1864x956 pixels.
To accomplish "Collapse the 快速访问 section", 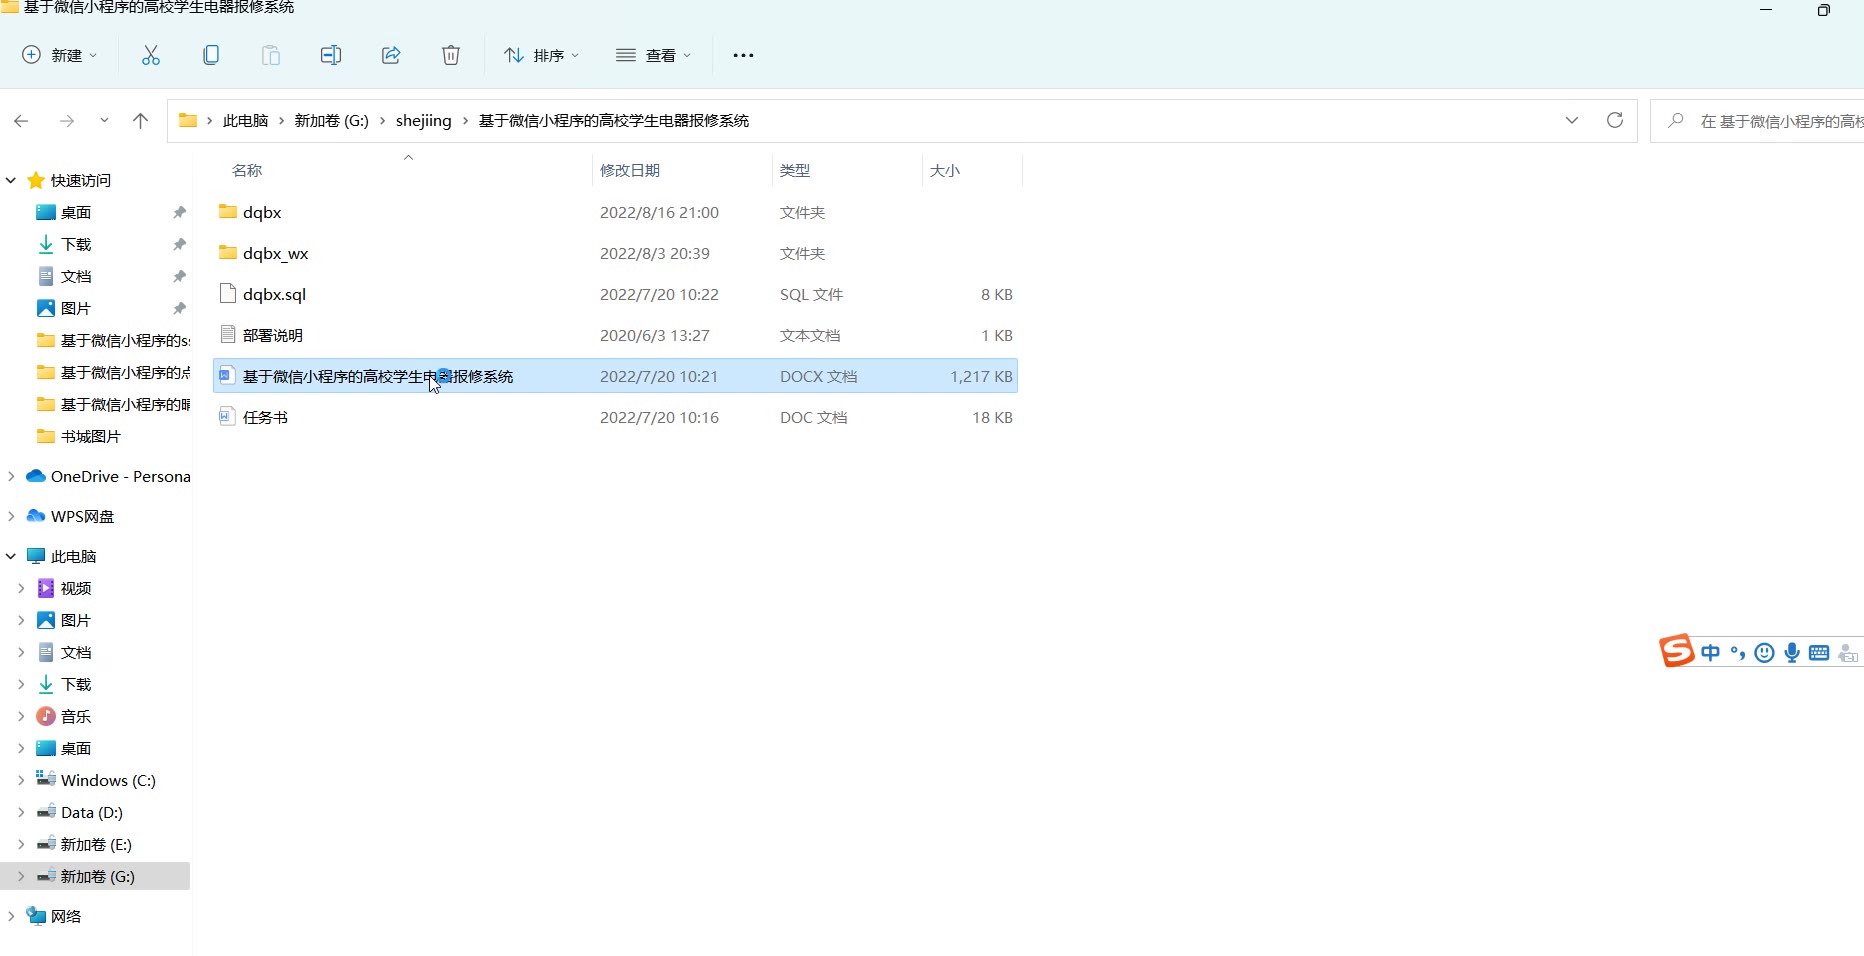I will click(11, 180).
